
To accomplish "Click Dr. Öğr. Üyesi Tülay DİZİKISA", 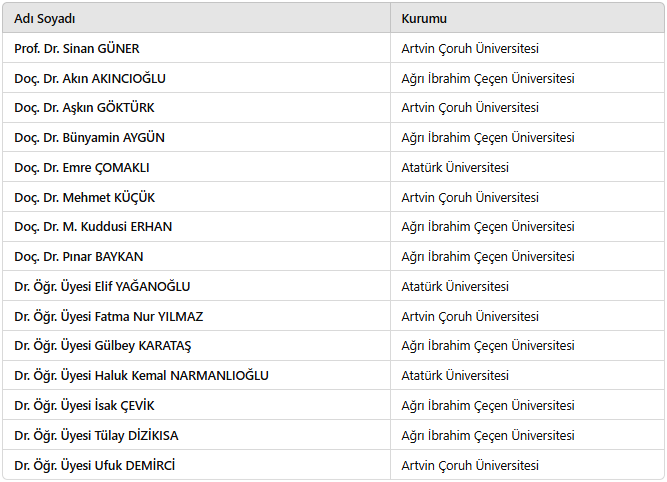I will pyautogui.click(x=96, y=436).
